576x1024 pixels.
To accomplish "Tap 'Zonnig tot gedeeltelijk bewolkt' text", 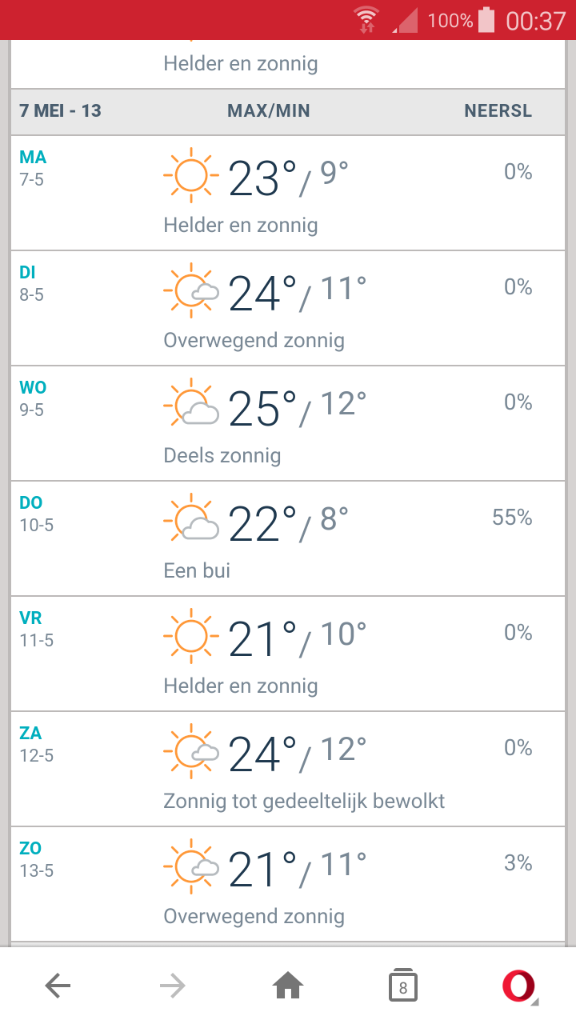I will [304, 801].
